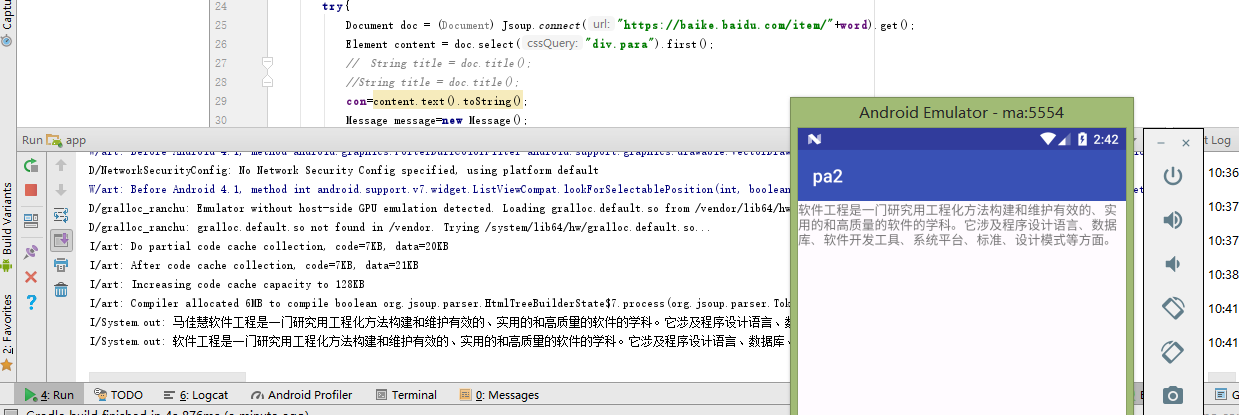The width and height of the screenshot is (1239, 415).
Task: Toggle scroll to end of console output
Action: pyautogui.click(x=60, y=240)
